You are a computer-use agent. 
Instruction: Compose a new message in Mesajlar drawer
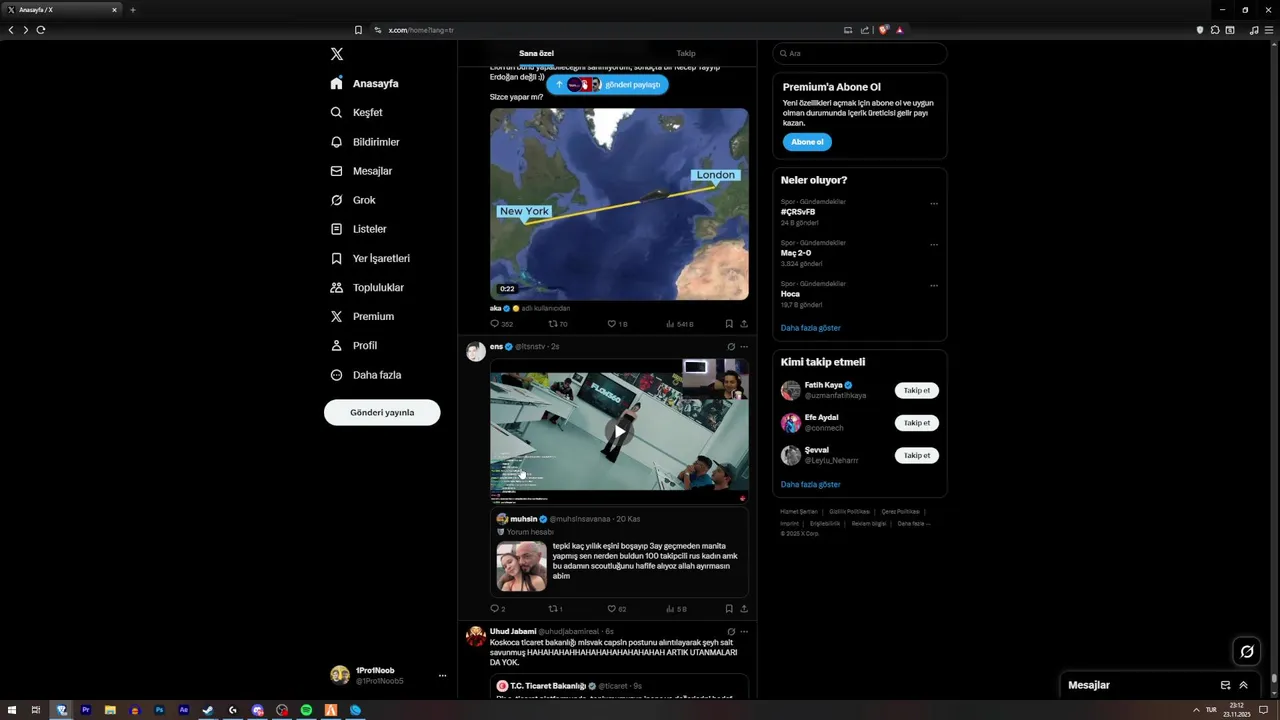(1225, 685)
